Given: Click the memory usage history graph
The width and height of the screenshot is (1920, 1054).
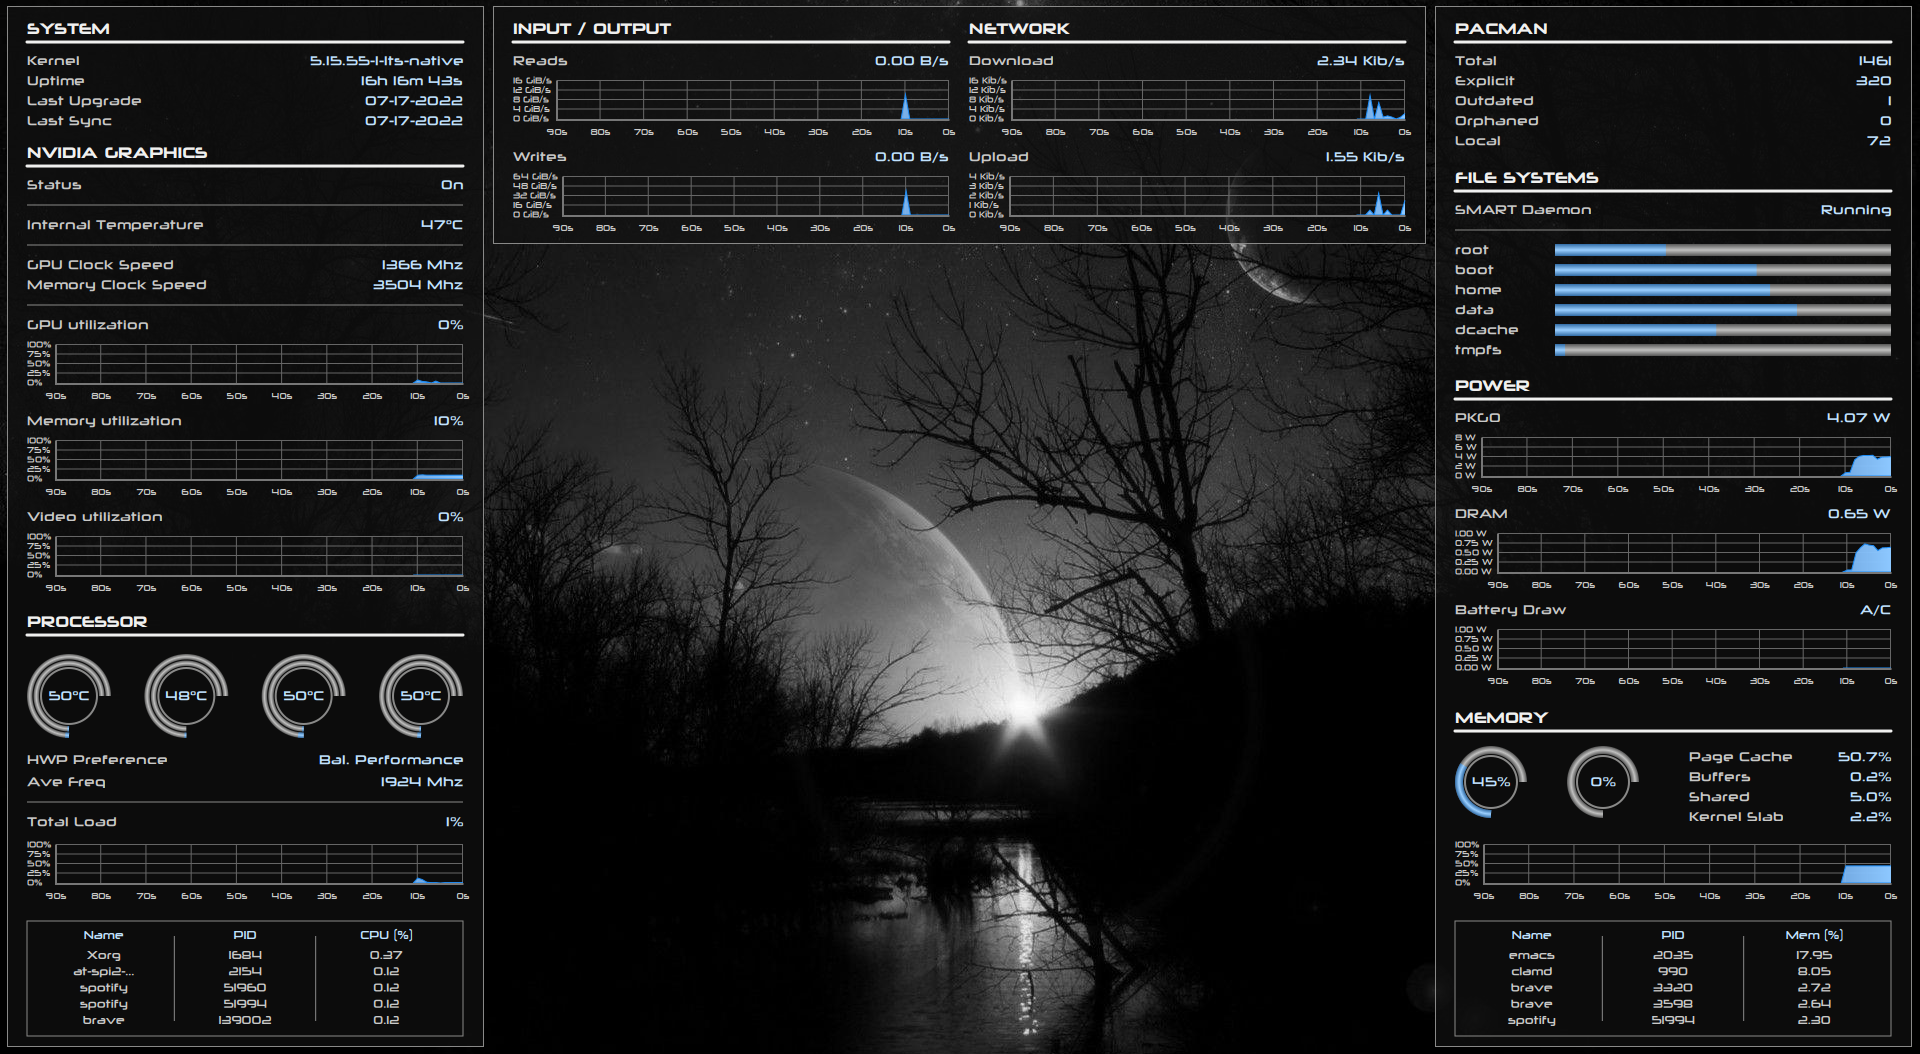Looking at the screenshot, I should click(x=1687, y=864).
